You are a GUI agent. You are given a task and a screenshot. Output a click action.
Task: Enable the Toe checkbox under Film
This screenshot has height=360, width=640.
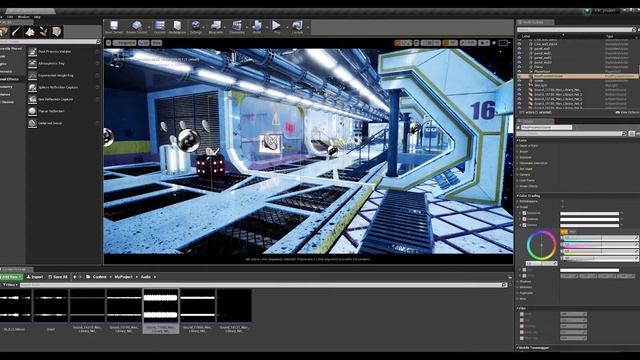[522, 320]
